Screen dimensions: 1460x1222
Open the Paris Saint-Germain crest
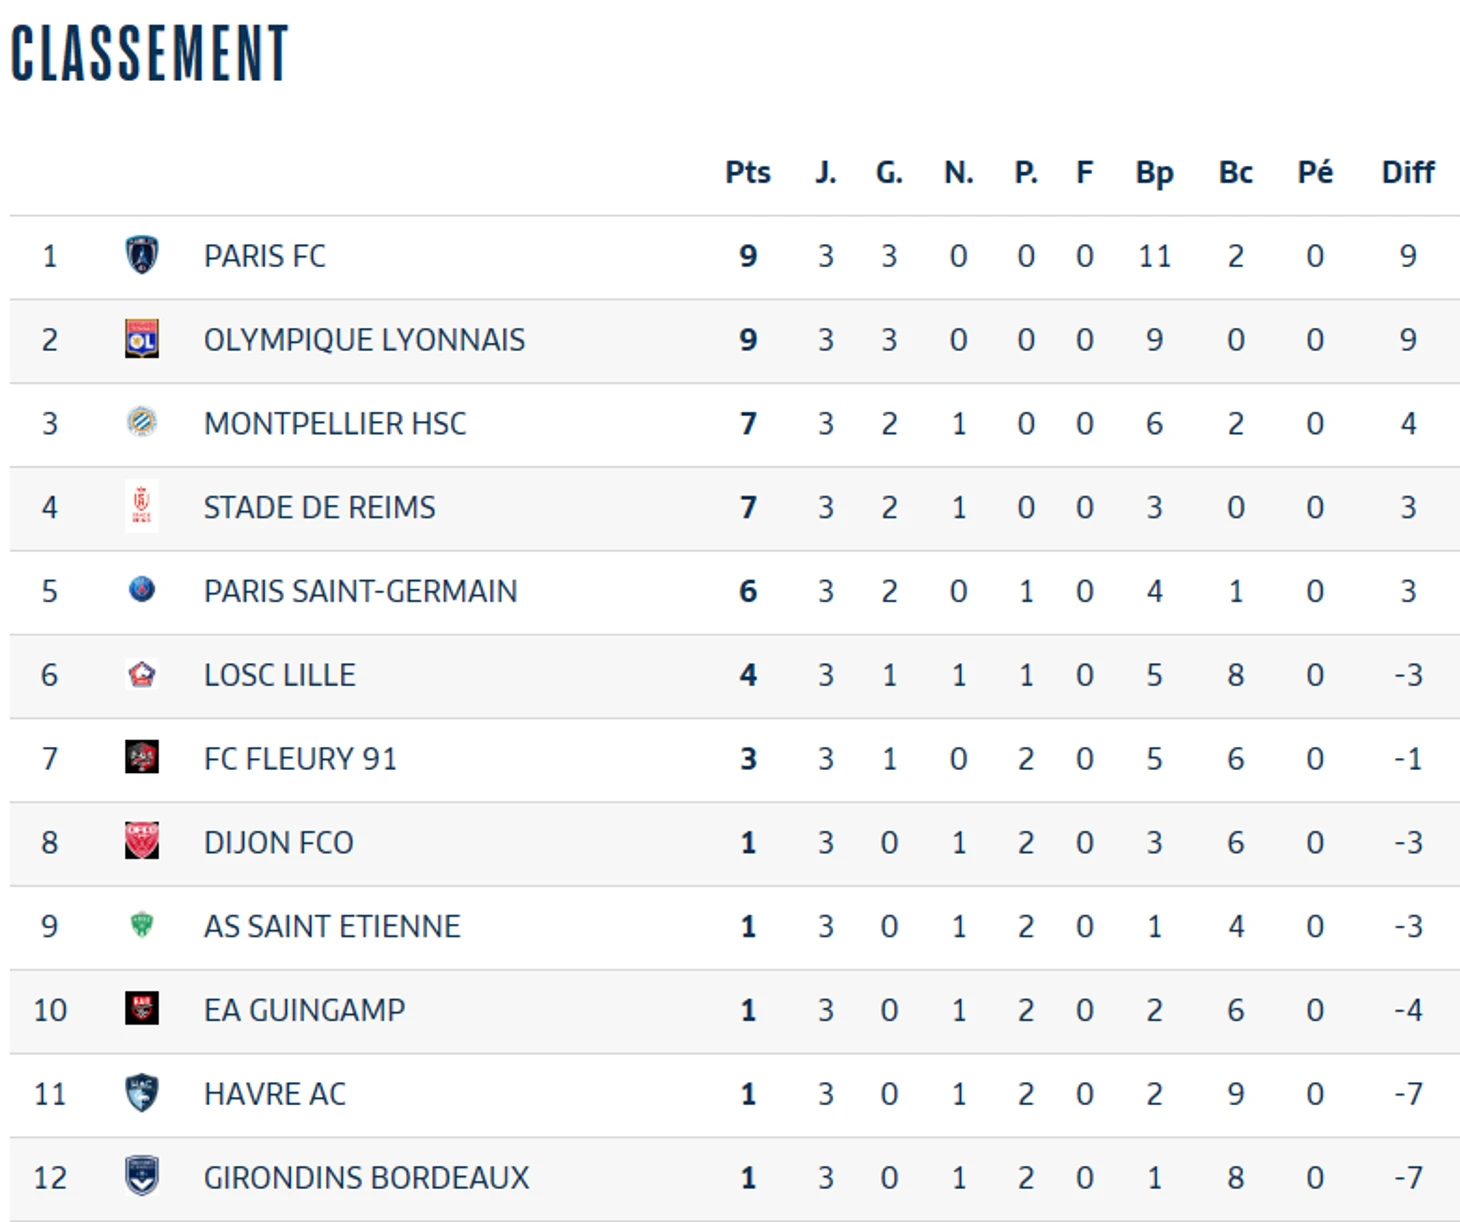tap(142, 589)
